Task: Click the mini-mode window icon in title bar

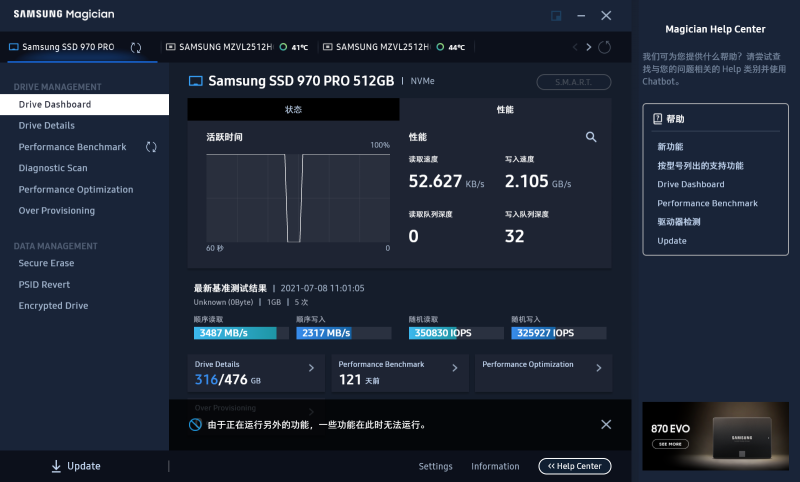Action: pyautogui.click(x=556, y=16)
